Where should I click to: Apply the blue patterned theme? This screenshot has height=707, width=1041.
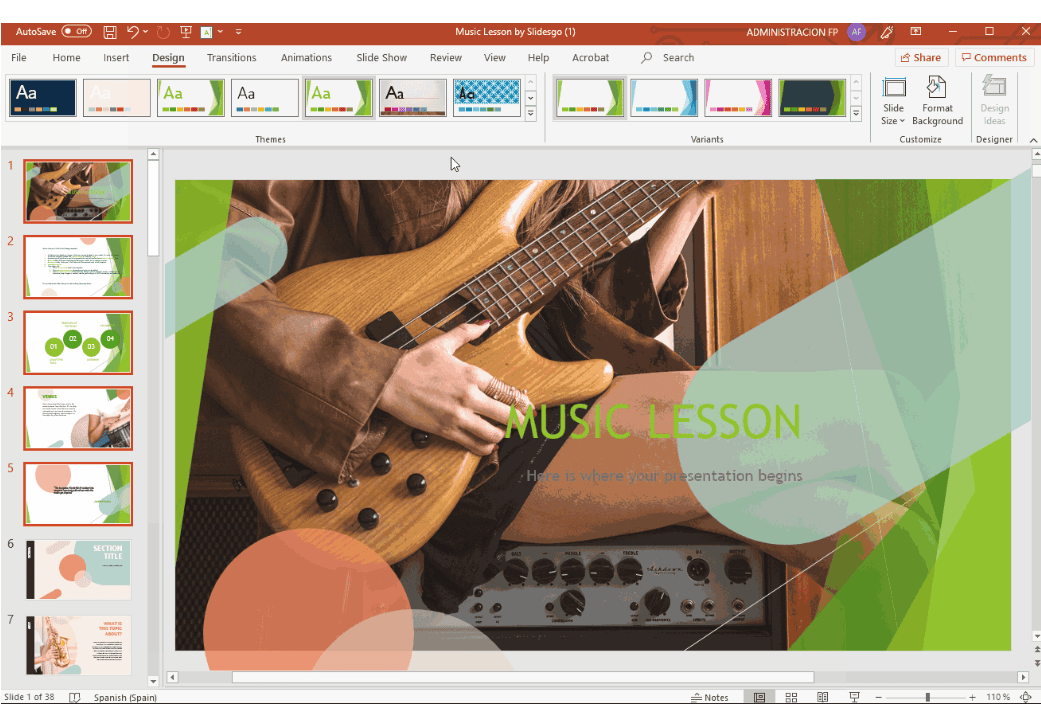pos(487,98)
